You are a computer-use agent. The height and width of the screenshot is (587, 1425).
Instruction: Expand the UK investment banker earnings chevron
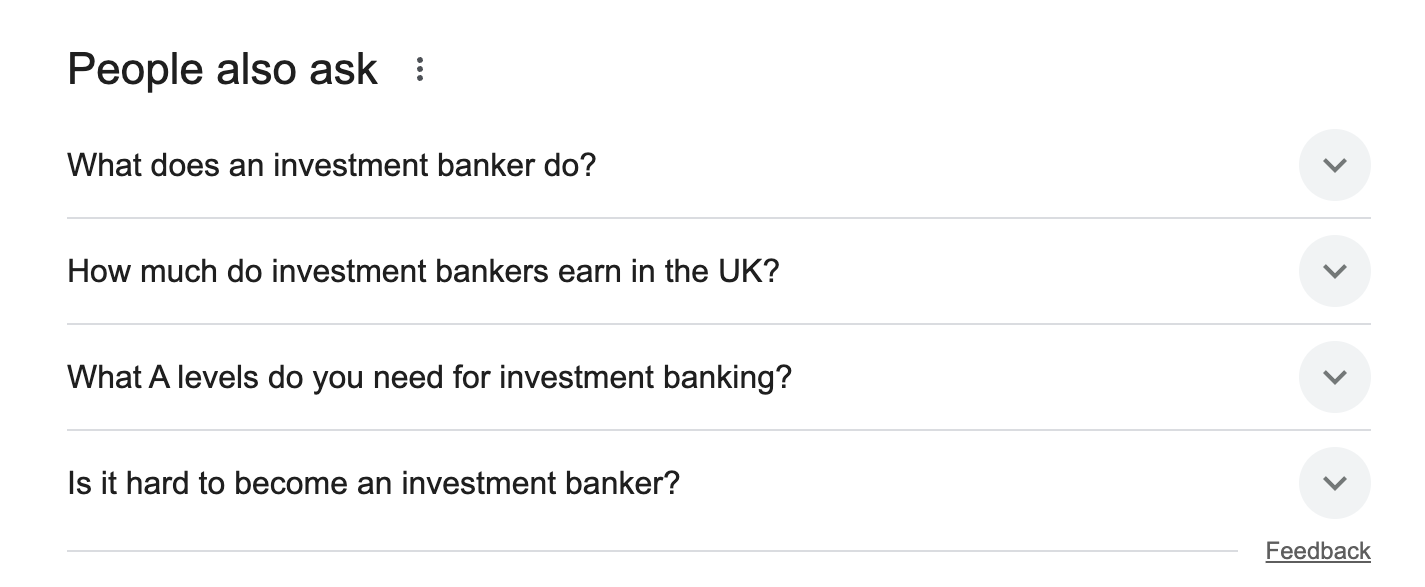pyautogui.click(x=1334, y=271)
